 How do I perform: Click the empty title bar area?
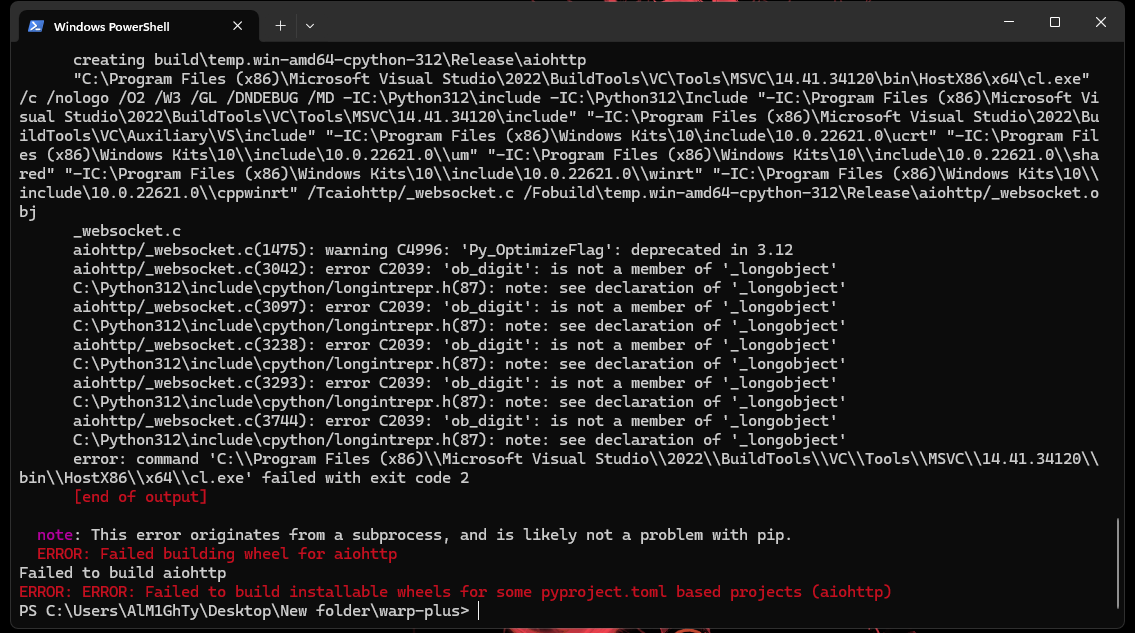coord(650,22)
